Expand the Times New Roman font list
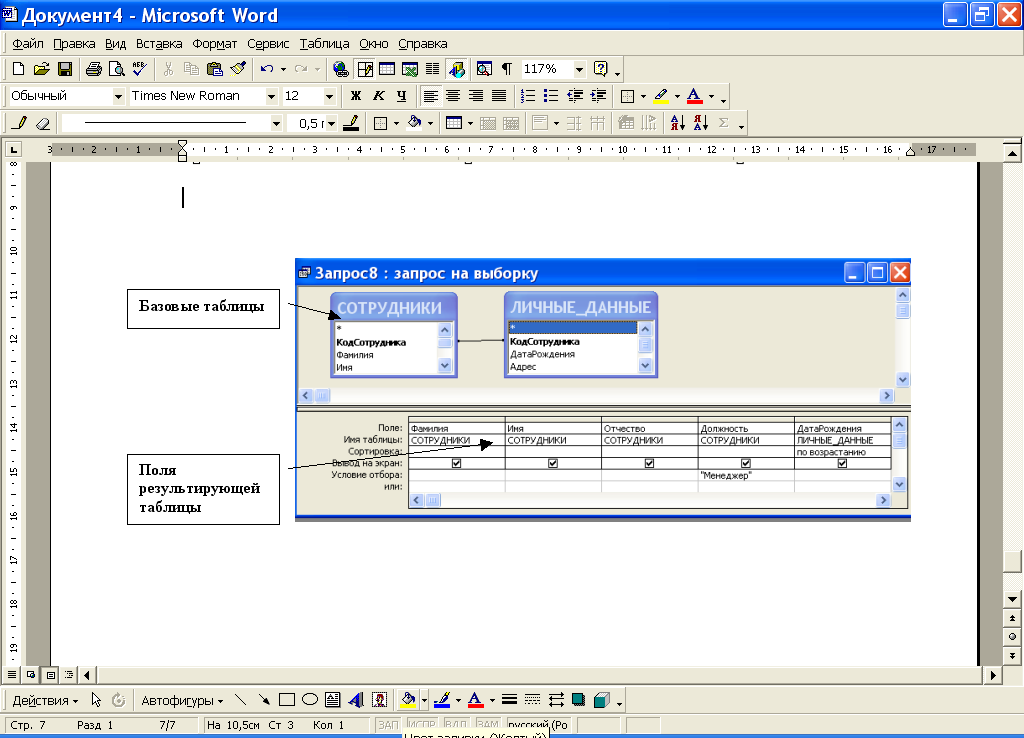Image resolution: width=1024 pixels, height=738 pixels. click(x=271, y=96)
